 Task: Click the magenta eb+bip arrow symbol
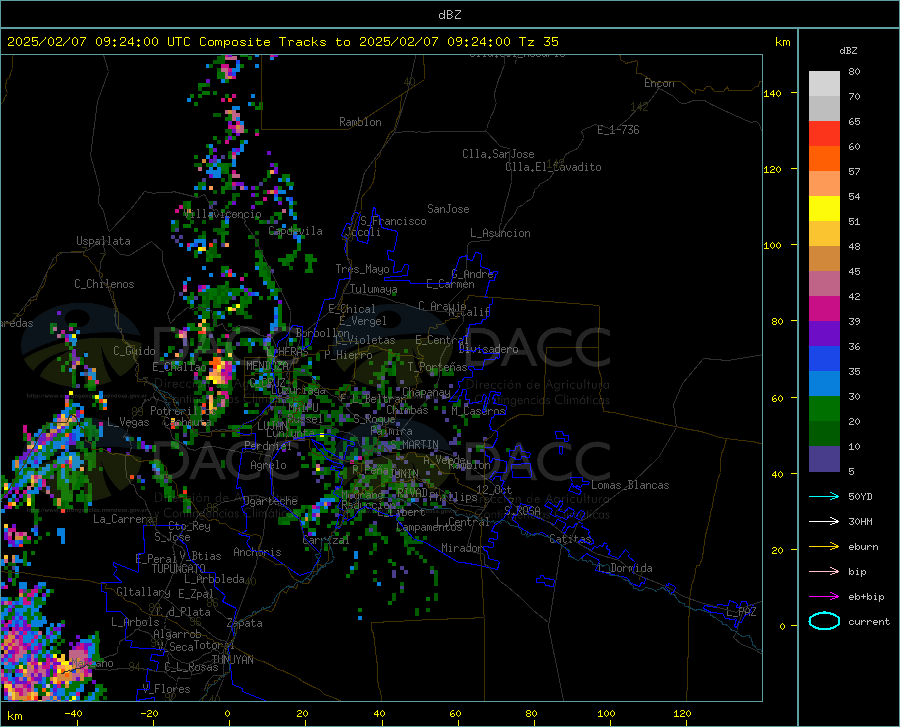[x=824, y=597]
